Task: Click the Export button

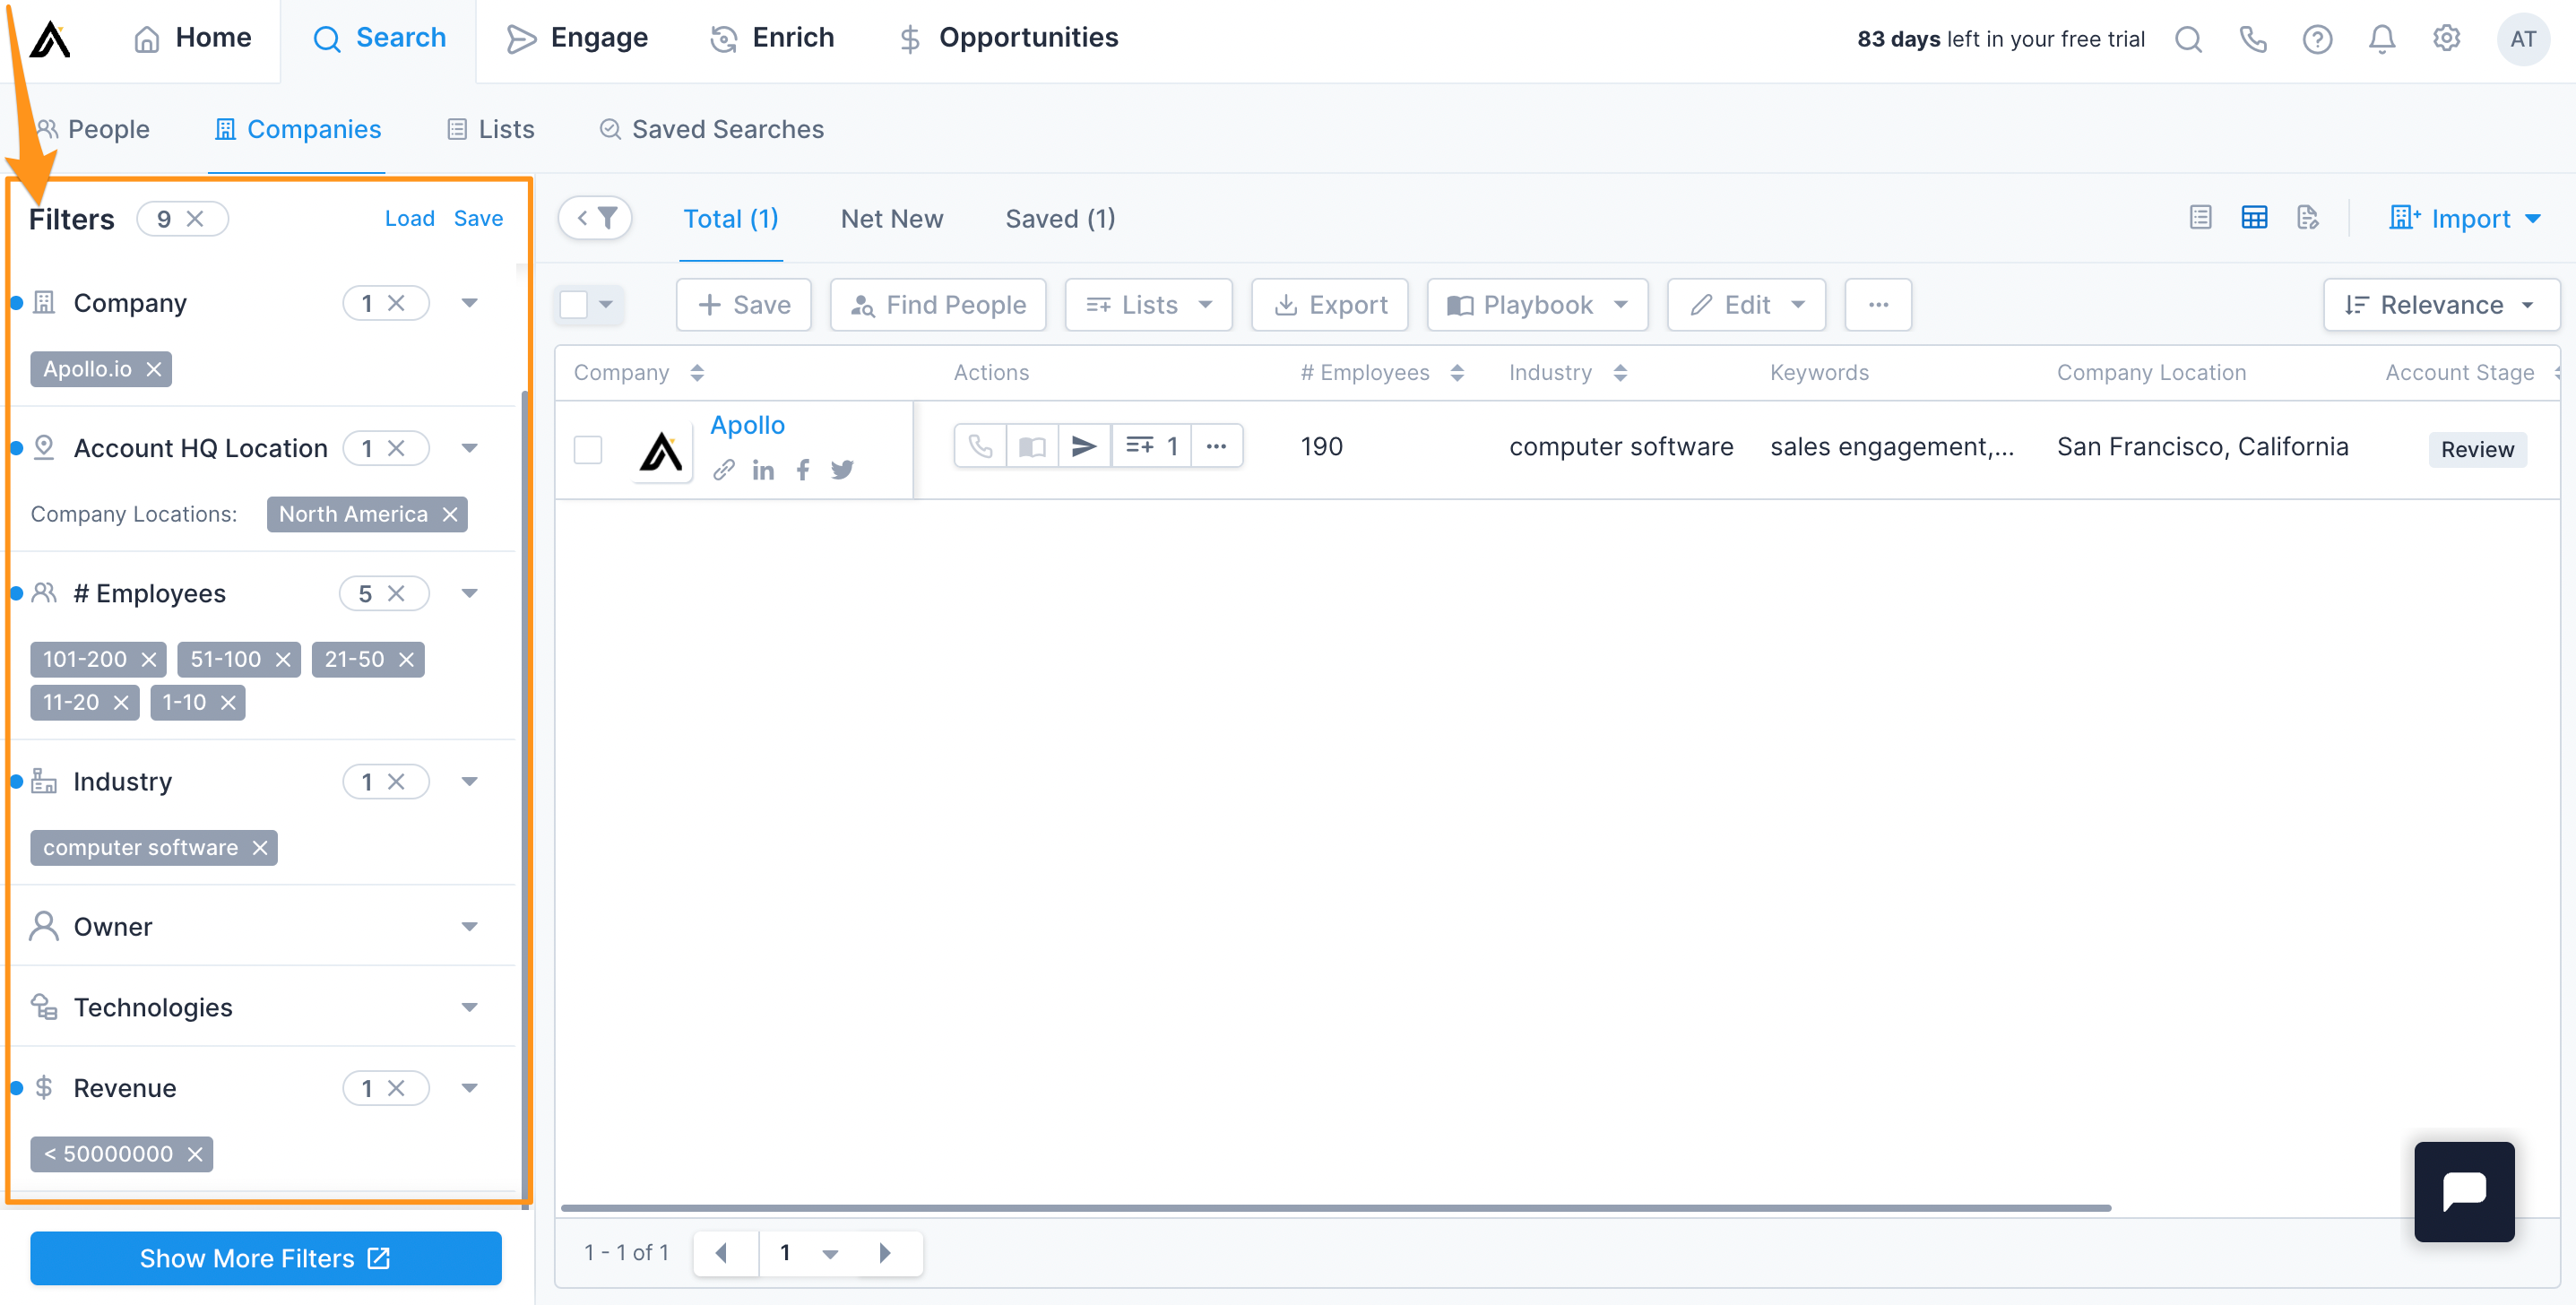Action: coord(1329,305)
